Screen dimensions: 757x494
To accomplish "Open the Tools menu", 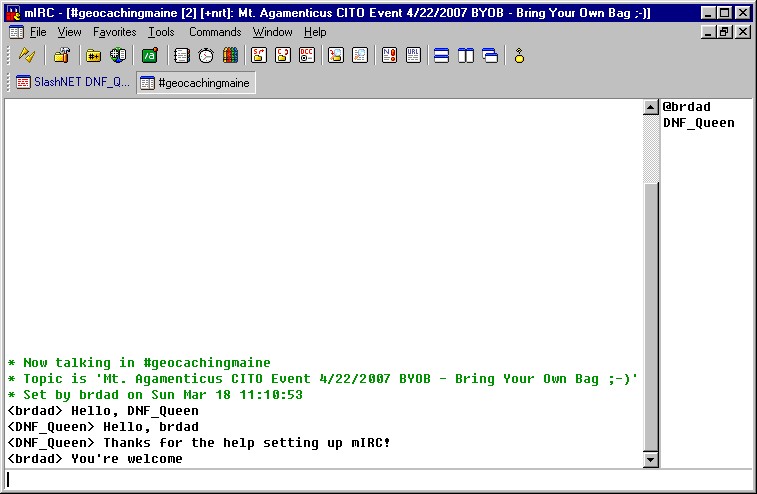I will click(x=161, y=32).
